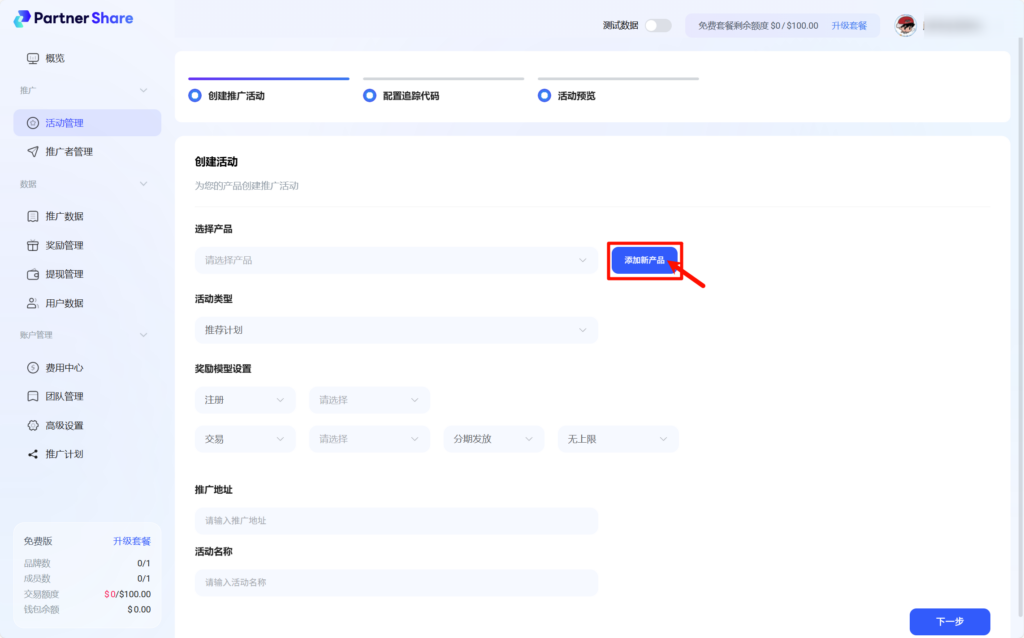
Task: Collapse the 数据 sidebar section
Action: [x=143, y=184]
